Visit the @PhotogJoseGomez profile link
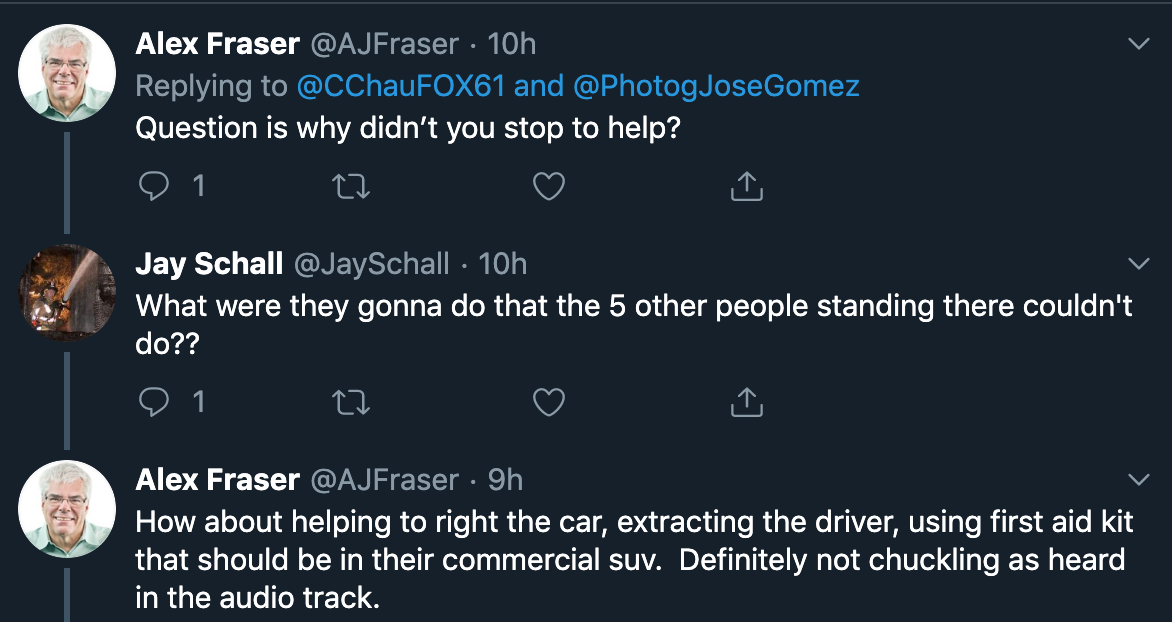 [716, 86]
